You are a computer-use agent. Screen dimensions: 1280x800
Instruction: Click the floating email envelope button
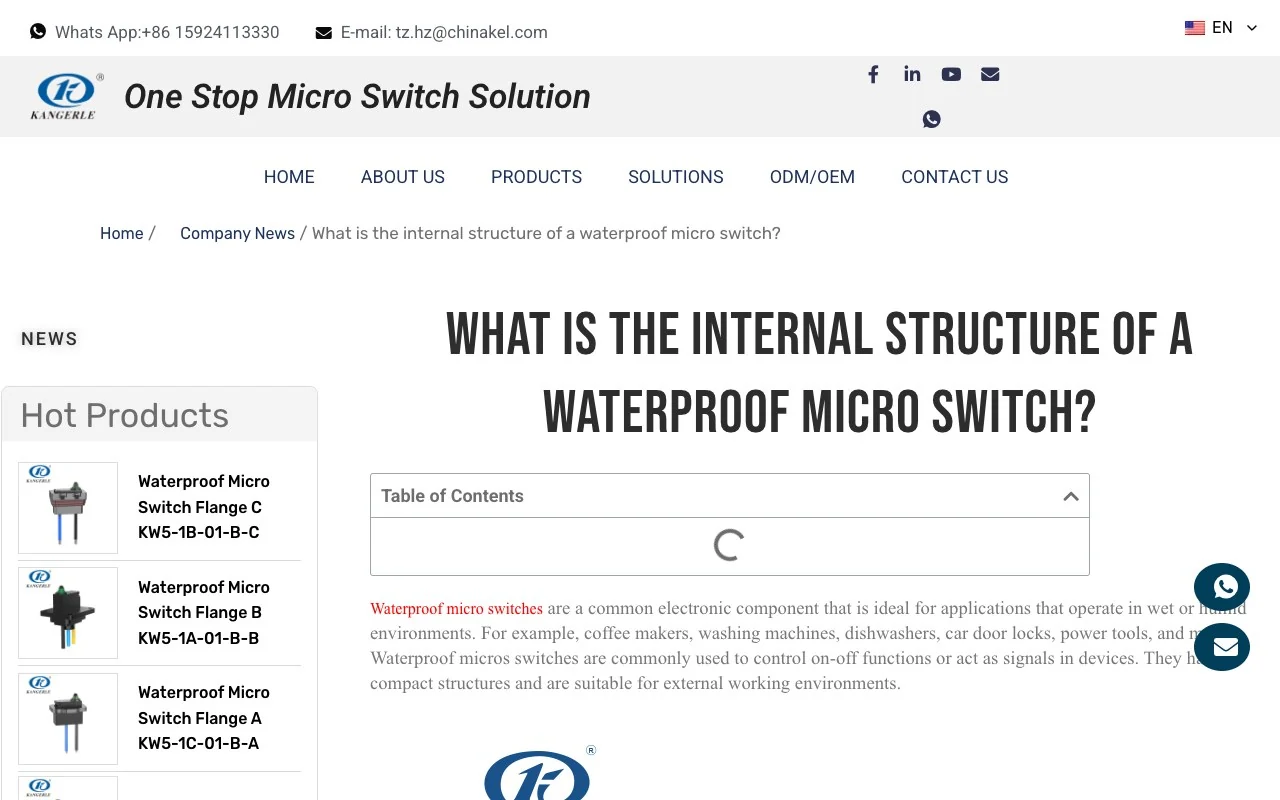pyautogui.click(x=1222, y=647)
